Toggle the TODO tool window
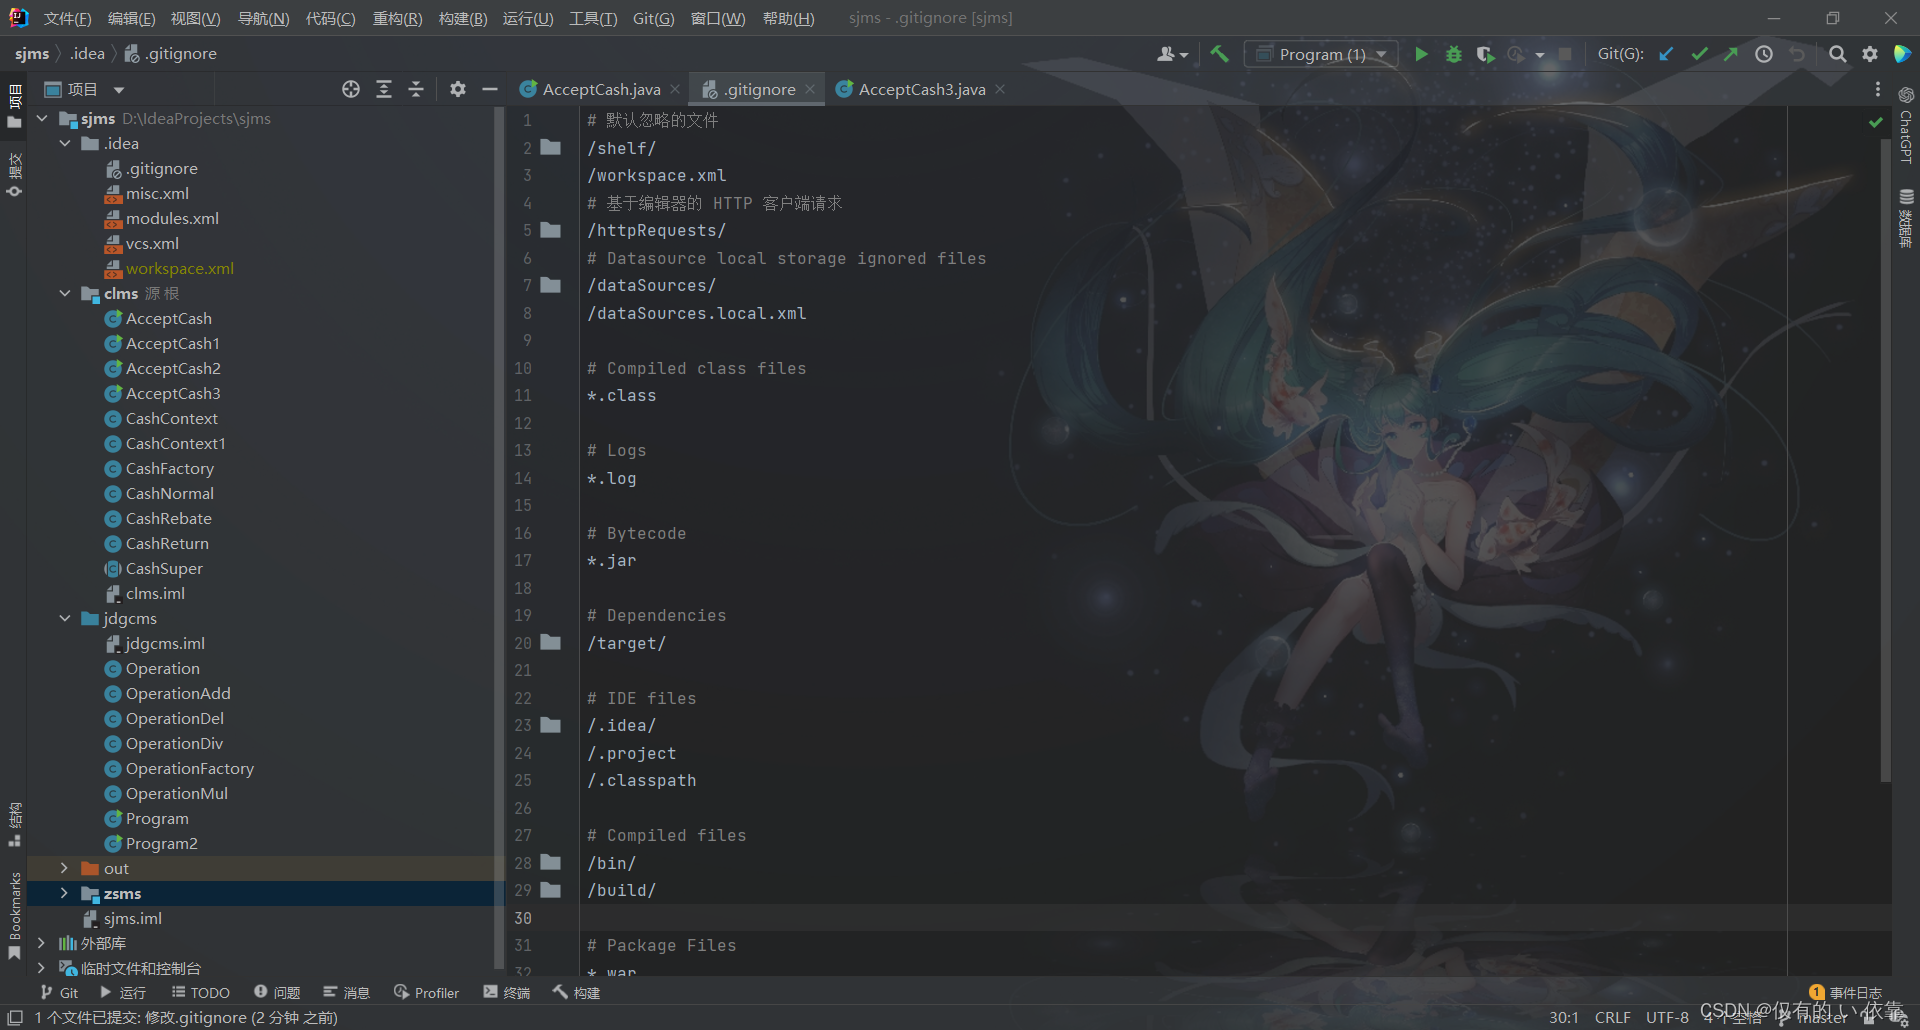Image resolution: width=1920 pixels, height=1030 pixels. [201, 992]
